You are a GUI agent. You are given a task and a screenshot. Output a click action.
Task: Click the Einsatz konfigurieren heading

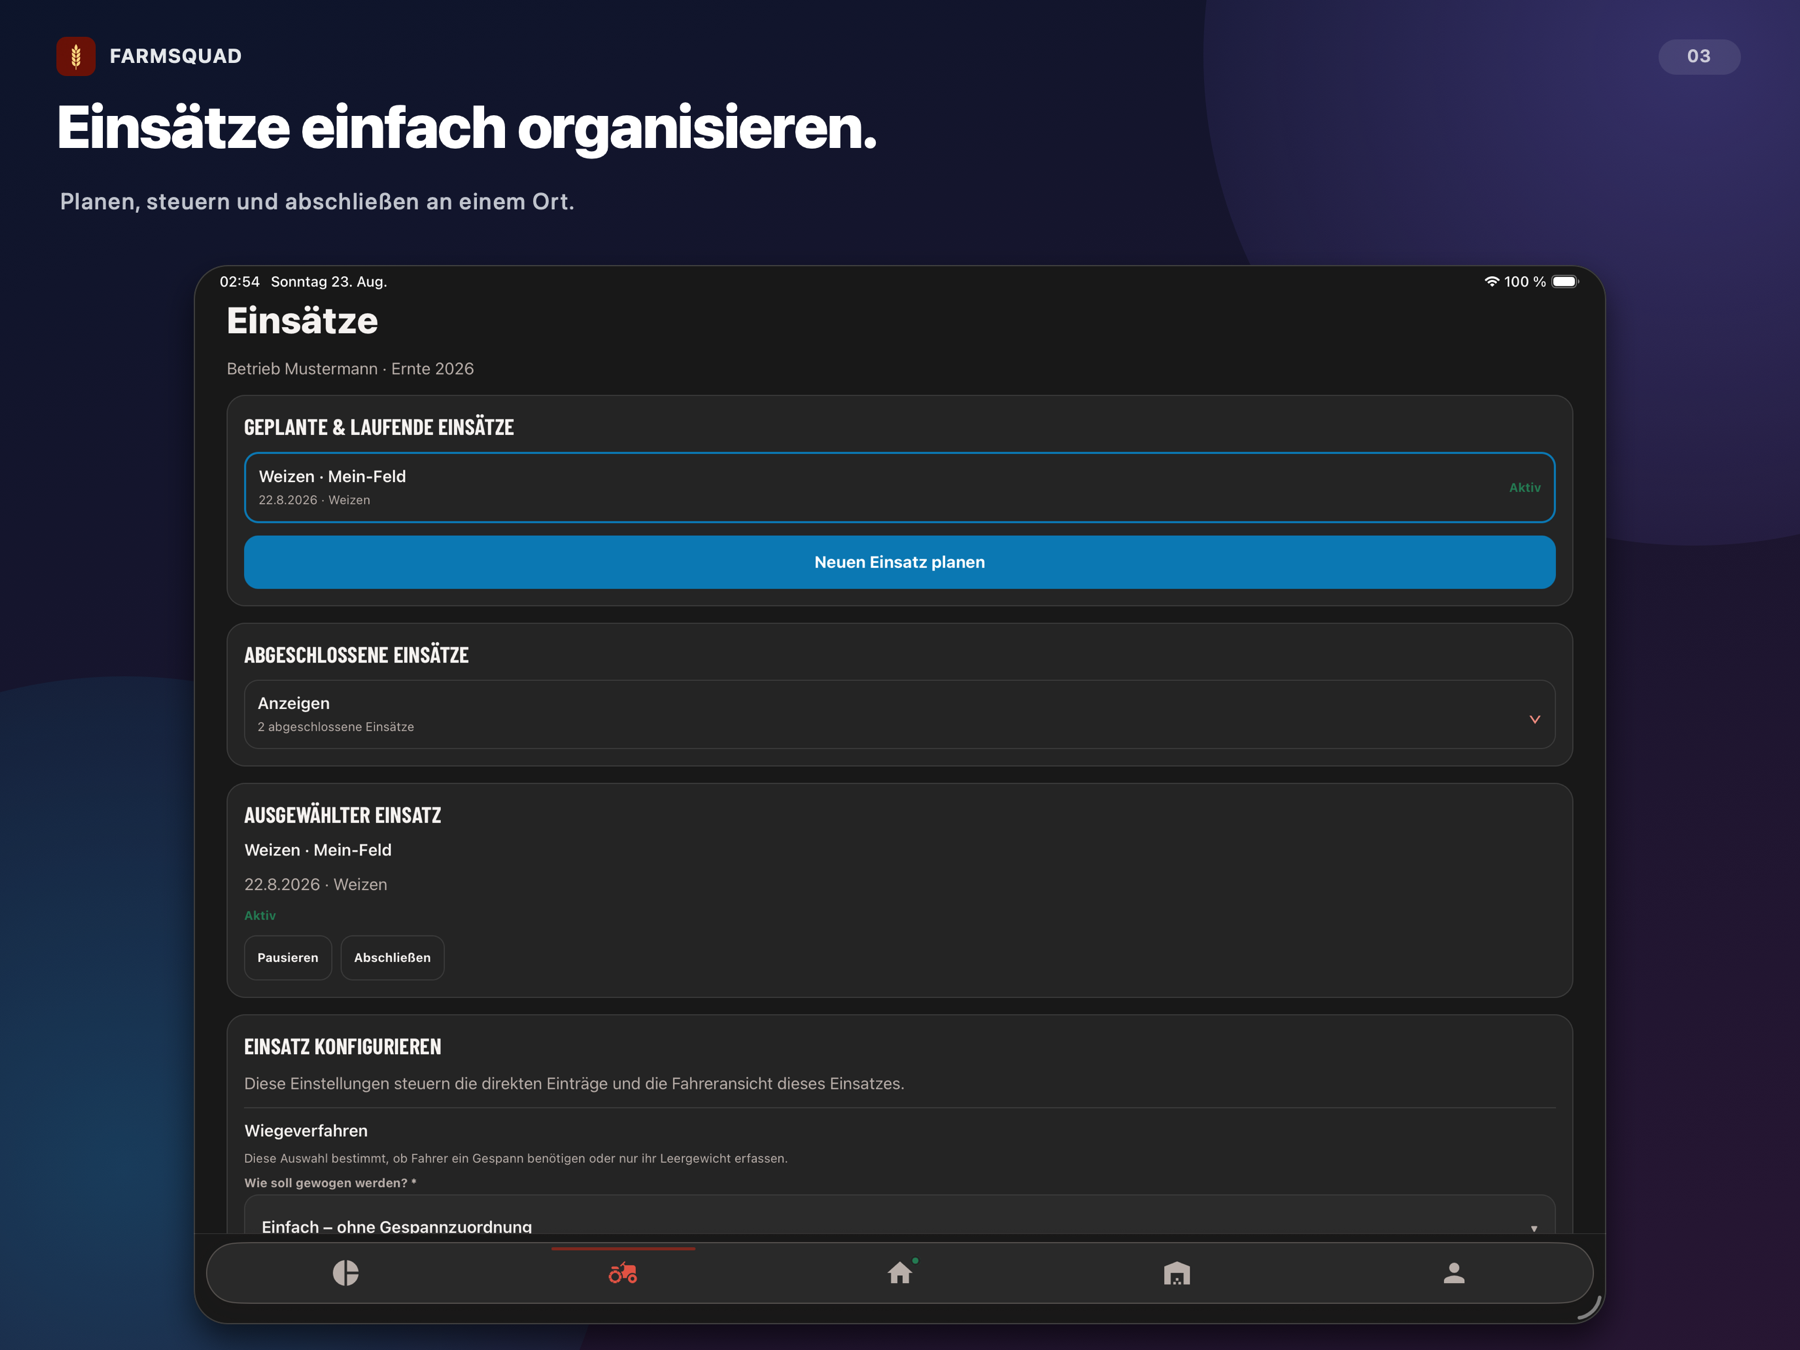(342, 1046)
